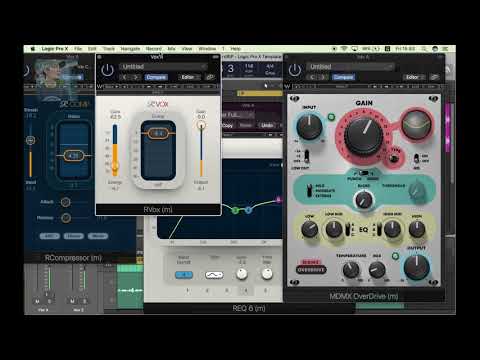Toggle the blue band on/off button in REQ 6
This screenshot has width=480, height=360.
coord(184,275)
